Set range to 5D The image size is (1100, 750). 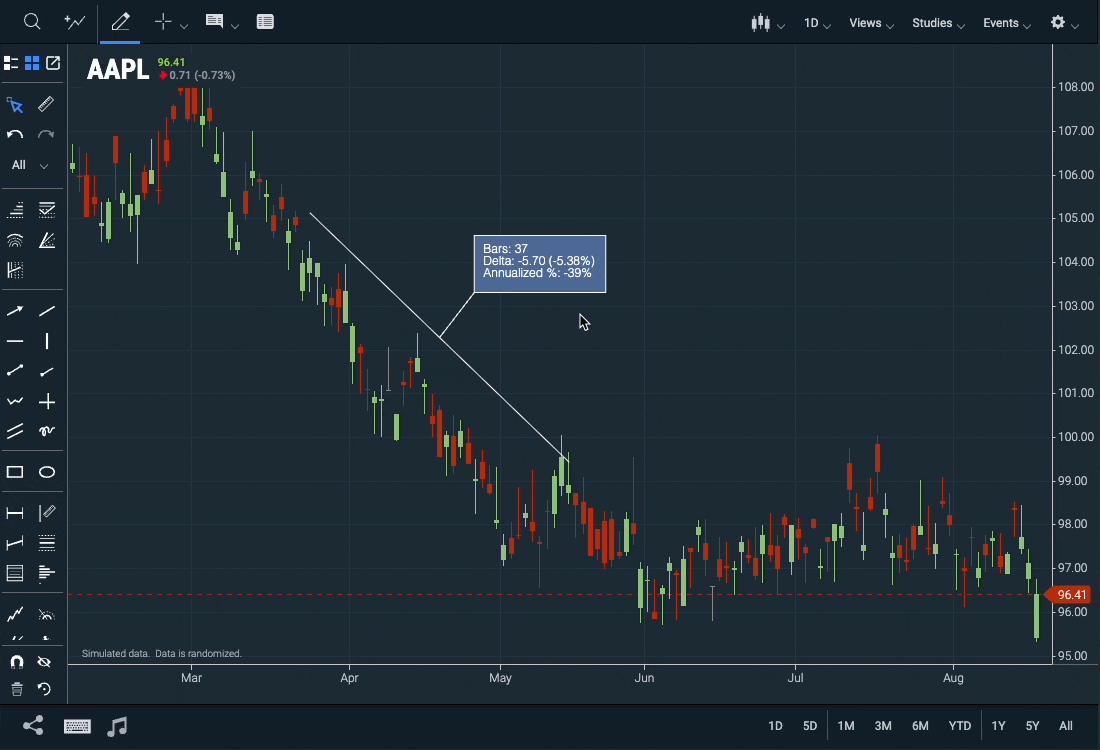point(810,726)
